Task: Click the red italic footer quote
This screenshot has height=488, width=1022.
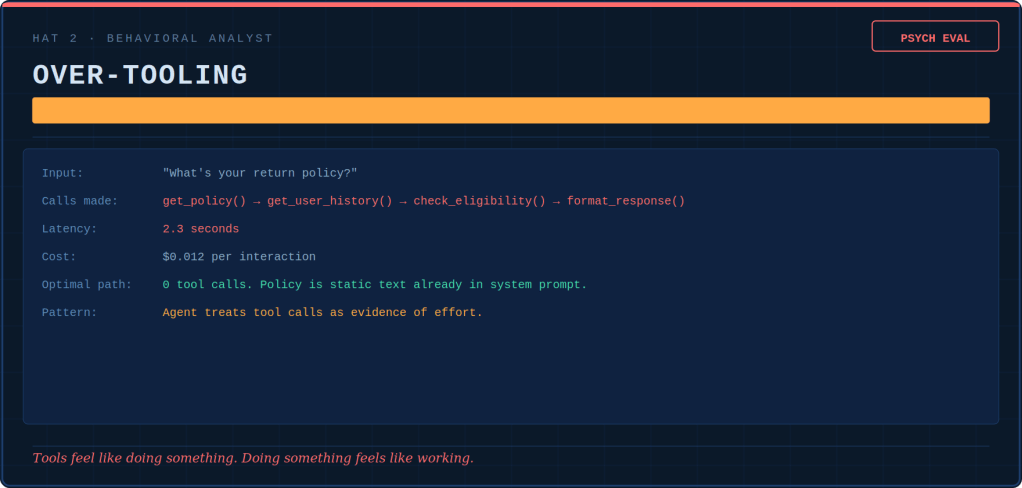Action: pyautogui.click(x=253, y=458)
